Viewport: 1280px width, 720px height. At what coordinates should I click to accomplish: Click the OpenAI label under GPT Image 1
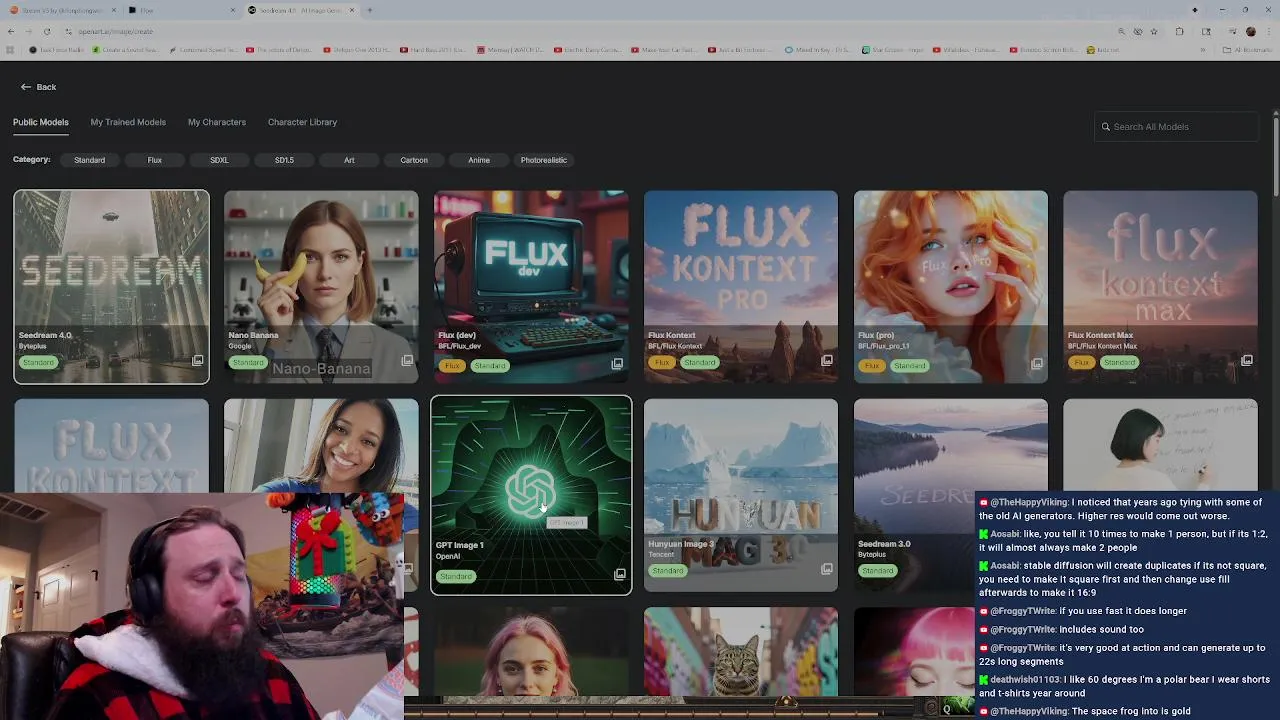pos(447,556)
